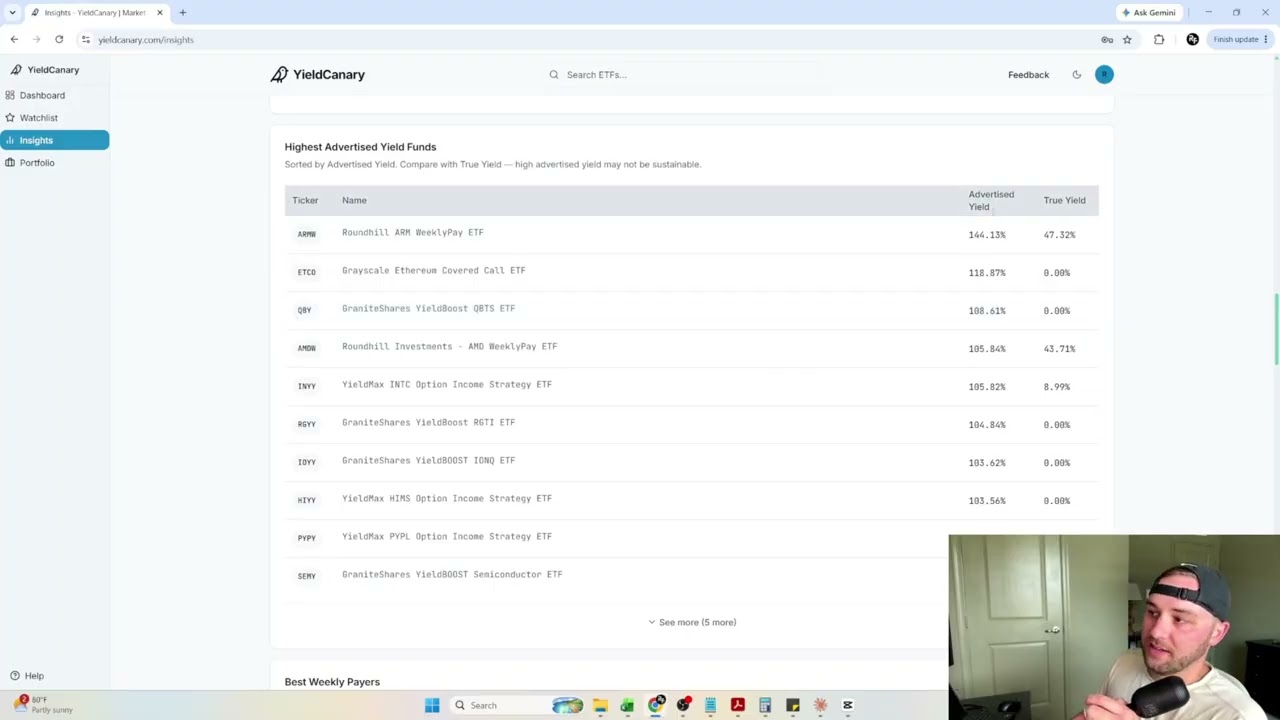Focus the Search ETFs field
The width and height of the screenshot is (1280, 720).
pyautogui.click(x=686, y=75)
